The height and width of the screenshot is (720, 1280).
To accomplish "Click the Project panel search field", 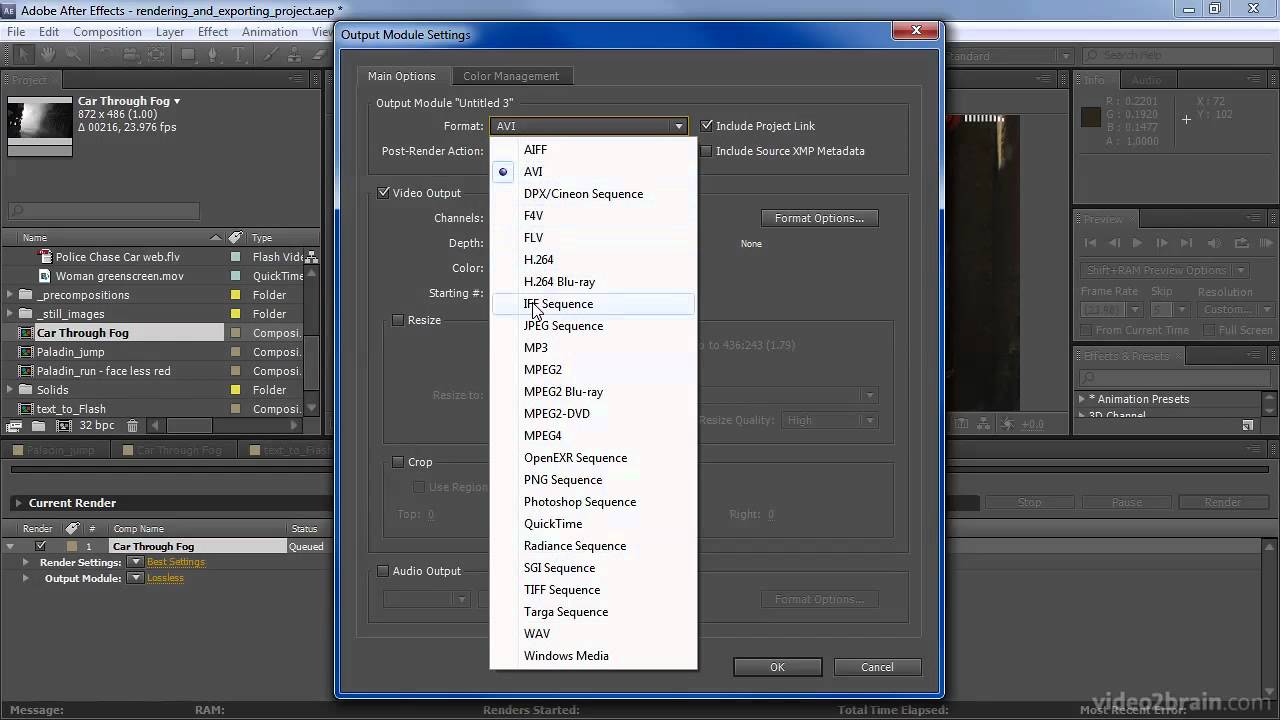I will coord(104,211).
